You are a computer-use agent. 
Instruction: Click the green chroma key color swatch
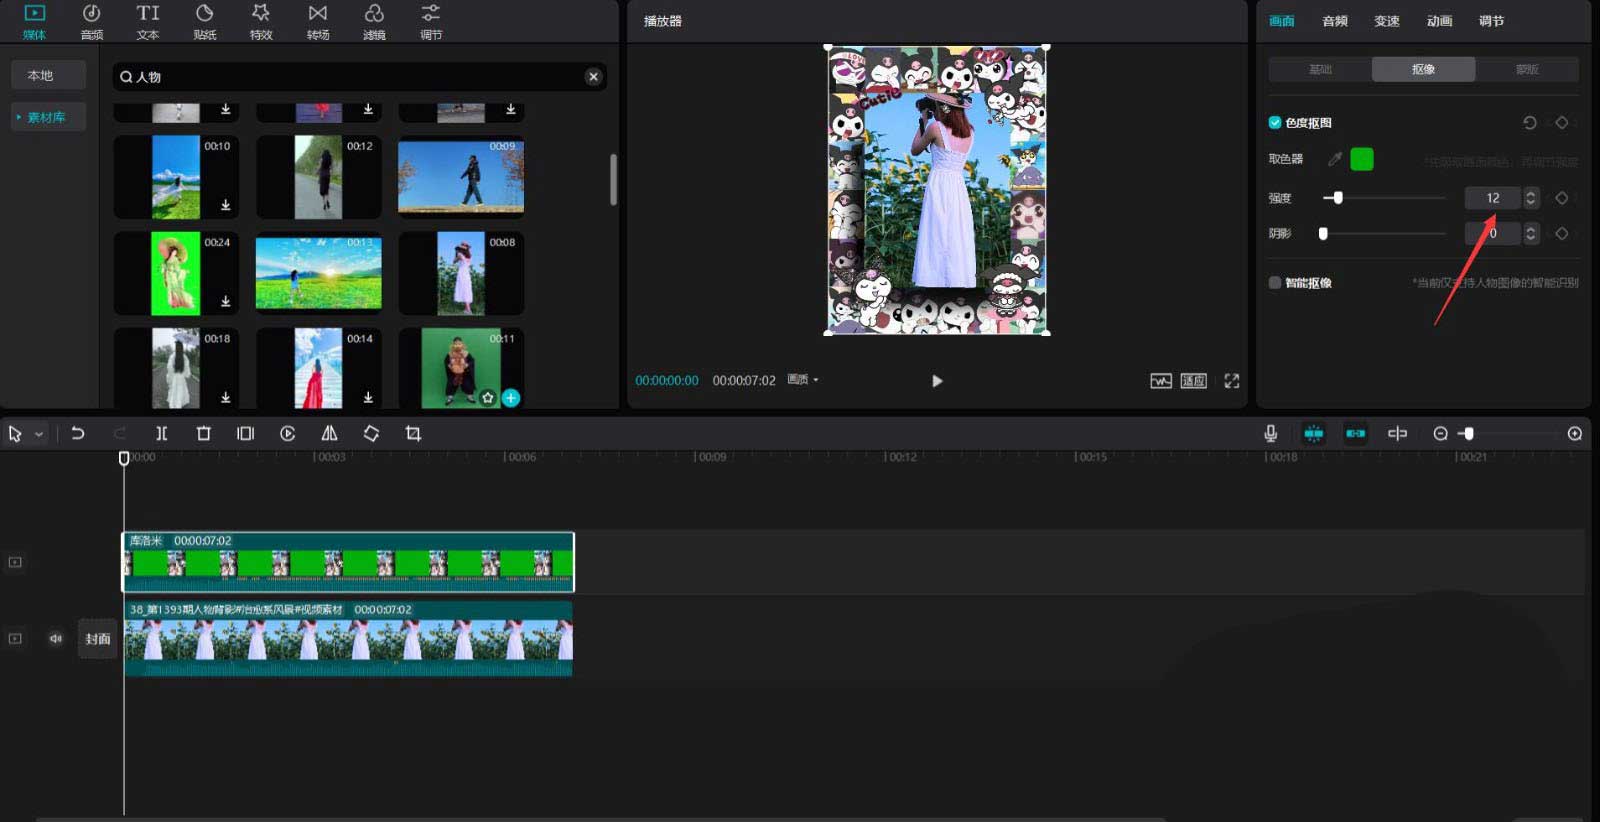click(x=1362, y=159)
